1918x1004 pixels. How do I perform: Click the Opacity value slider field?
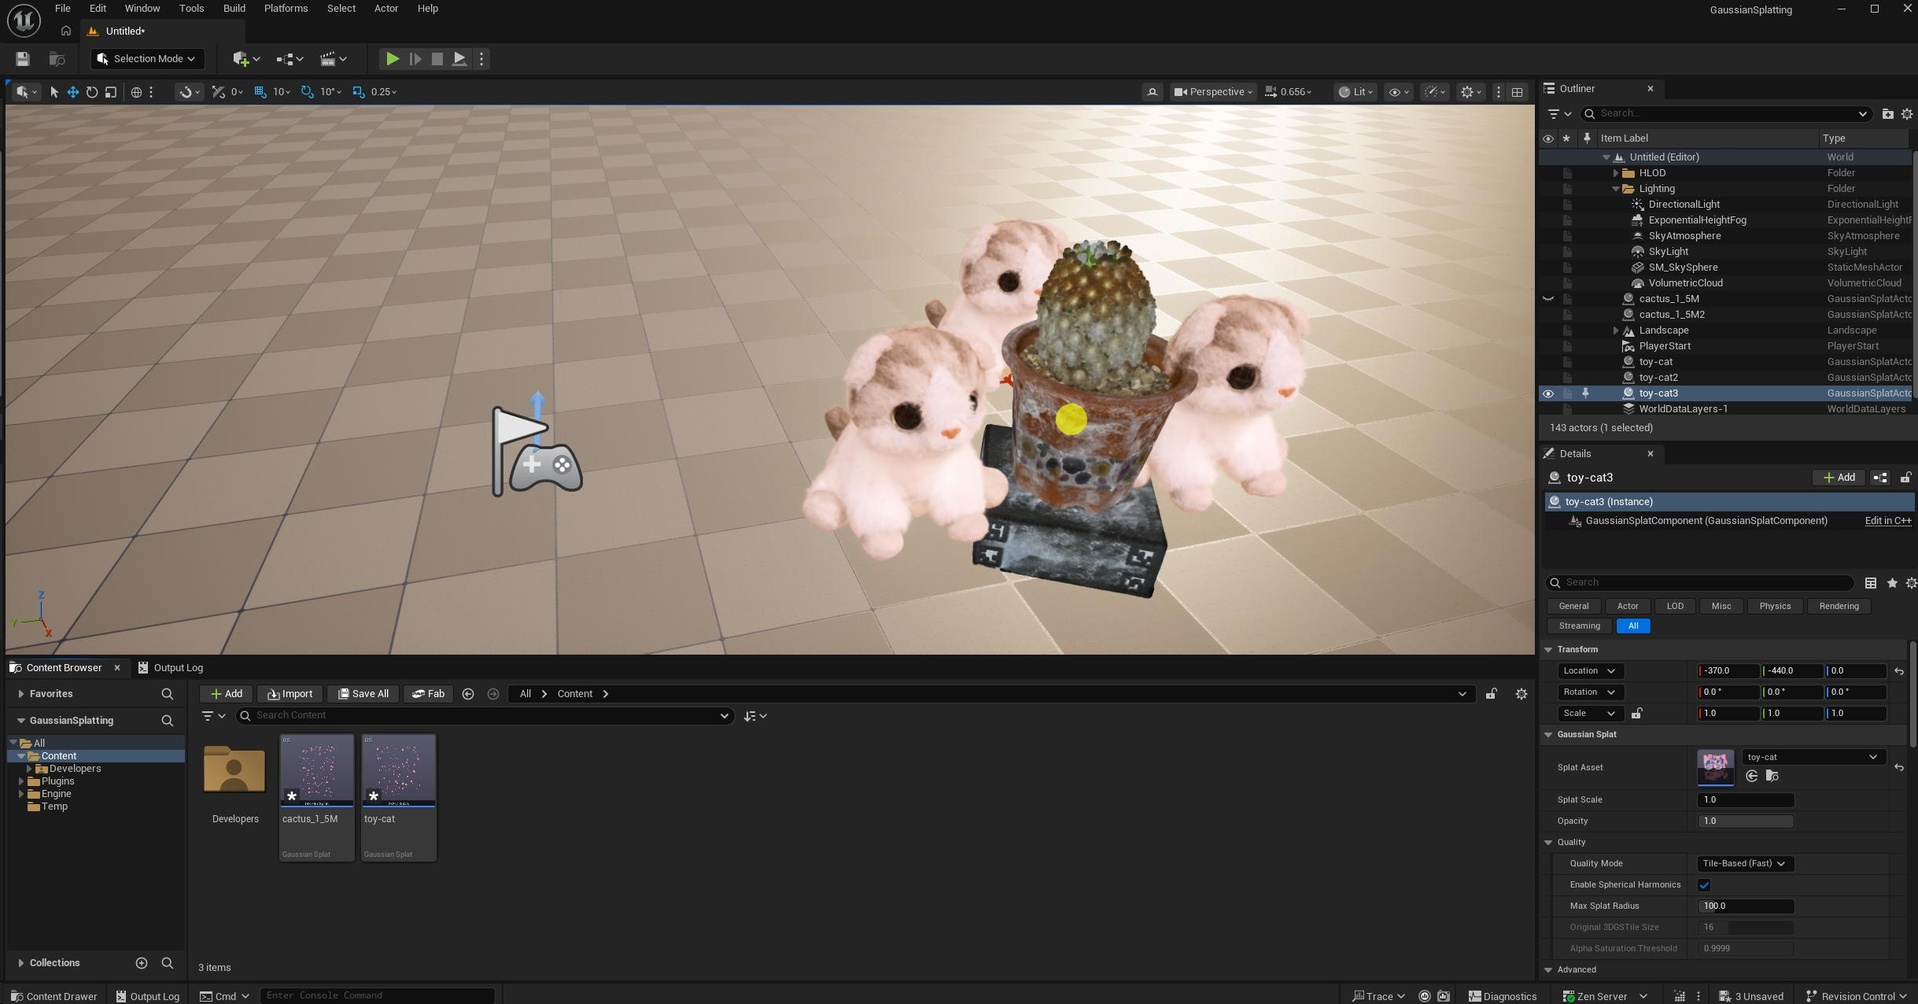(x=1745, y=821)
